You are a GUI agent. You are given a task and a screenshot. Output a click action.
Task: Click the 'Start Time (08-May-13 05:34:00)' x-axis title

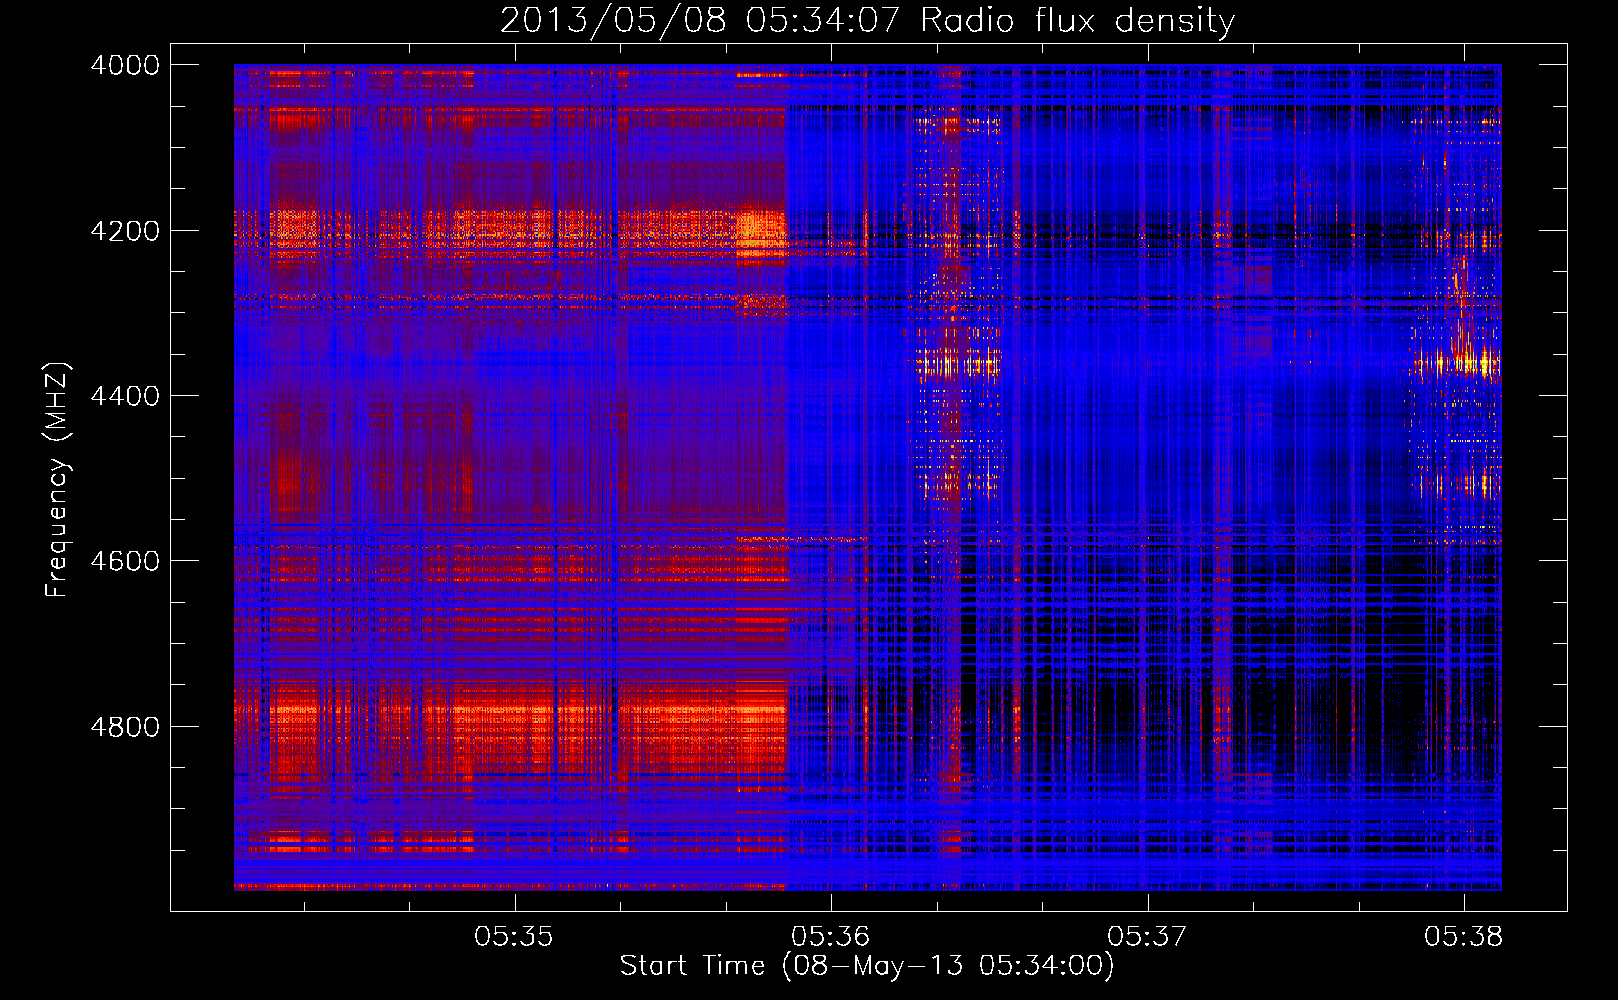coord(867,966)
